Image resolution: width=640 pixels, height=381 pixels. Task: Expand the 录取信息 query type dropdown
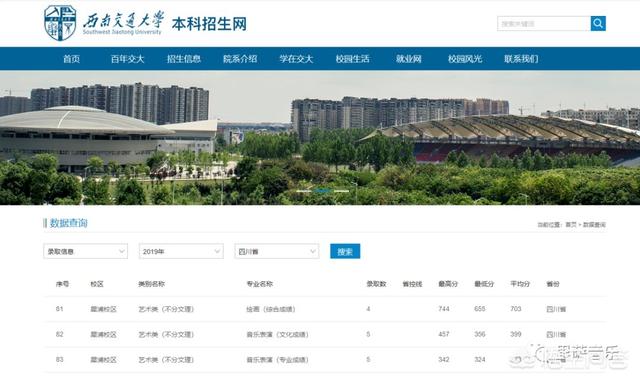tap(85, 251)
